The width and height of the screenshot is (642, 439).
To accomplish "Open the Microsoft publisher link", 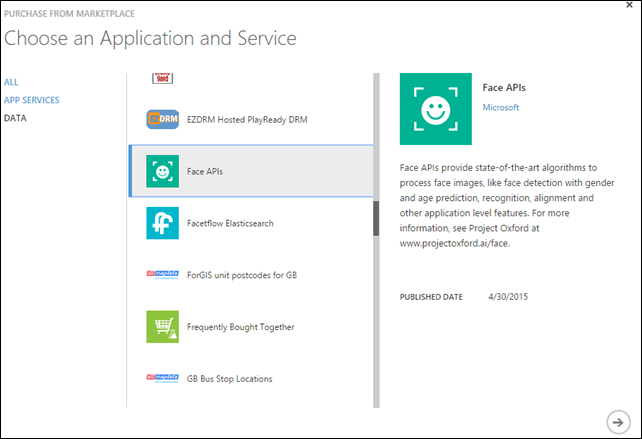I will 501,106.
